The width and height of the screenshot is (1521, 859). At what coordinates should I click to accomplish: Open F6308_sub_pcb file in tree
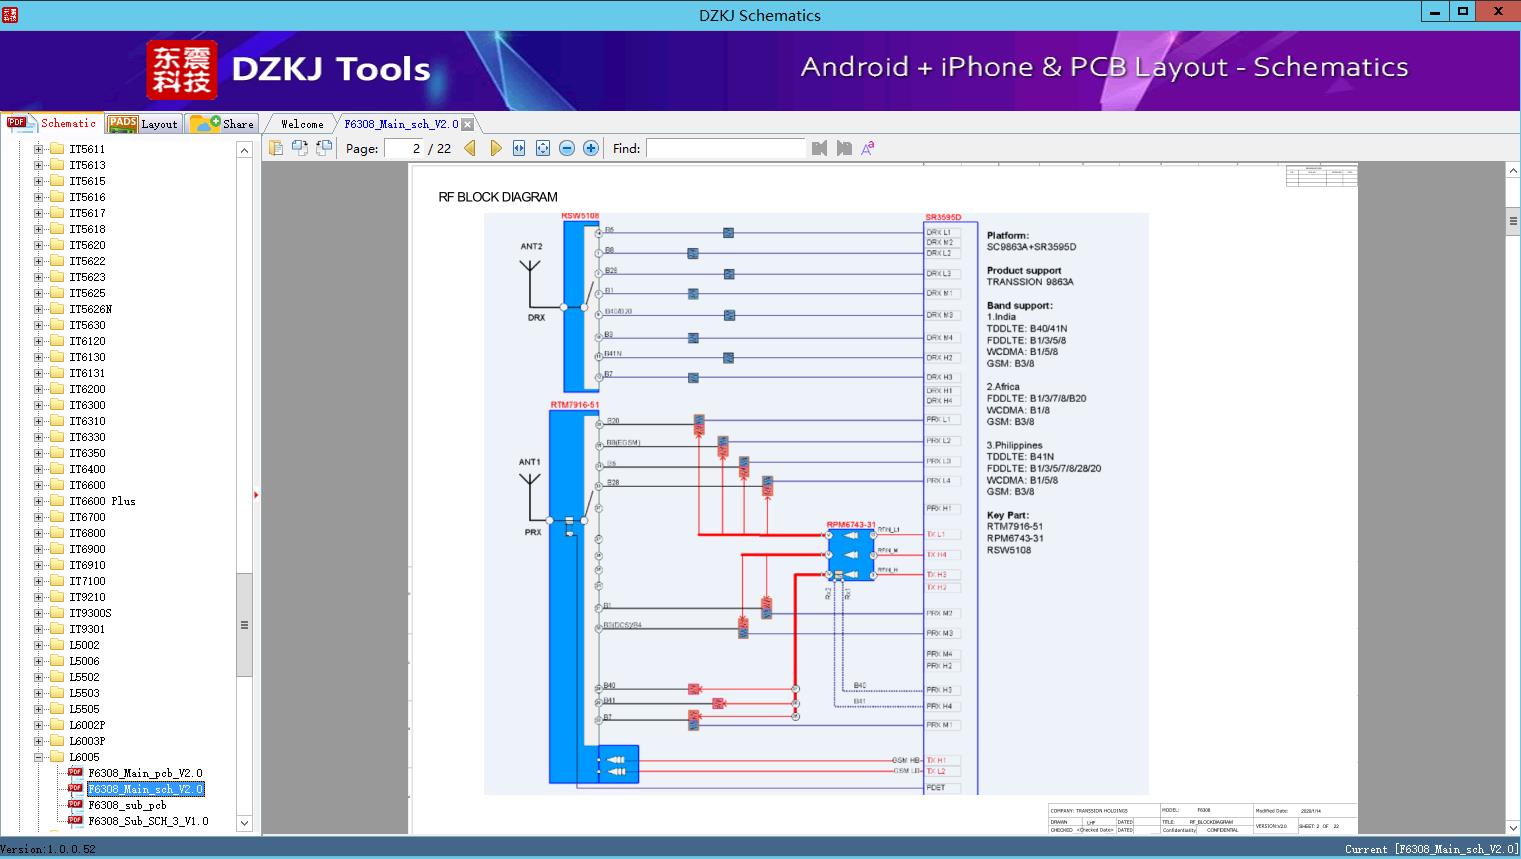(x=127, y=805)
